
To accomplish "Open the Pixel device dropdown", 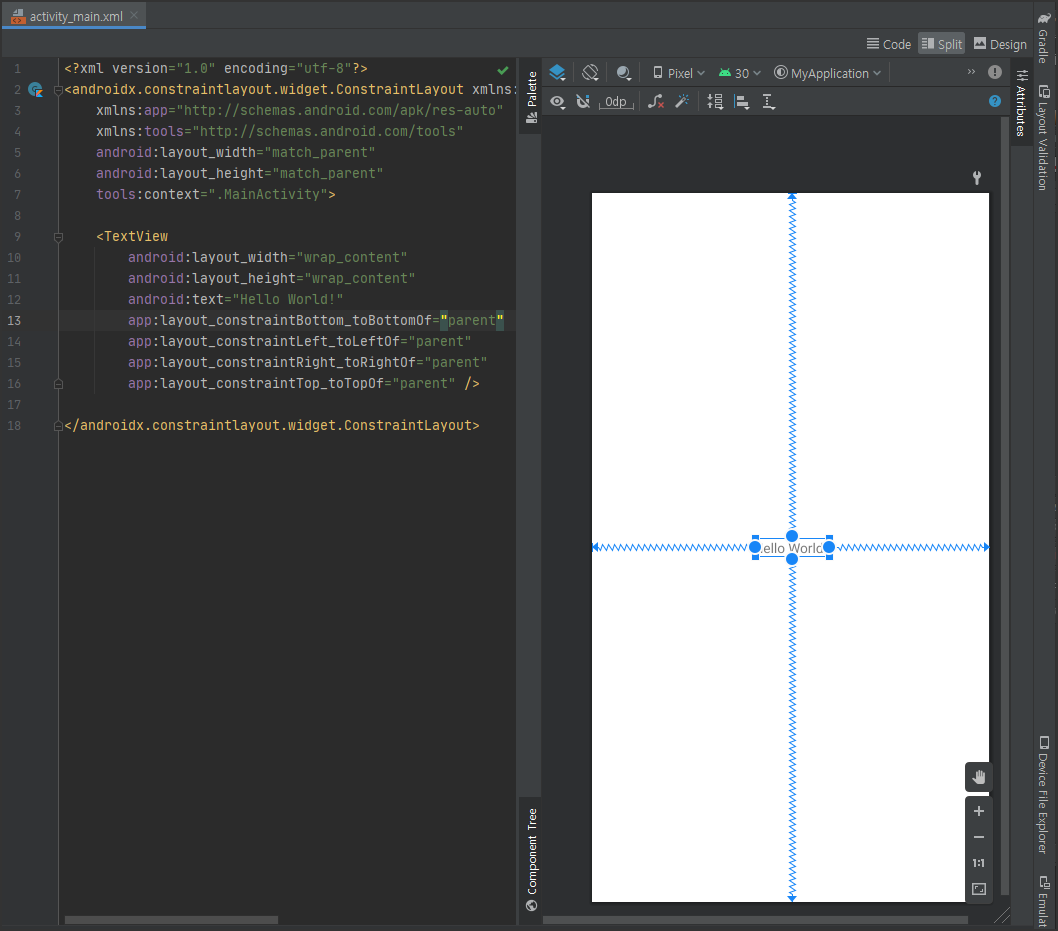I will pos(679,73).
